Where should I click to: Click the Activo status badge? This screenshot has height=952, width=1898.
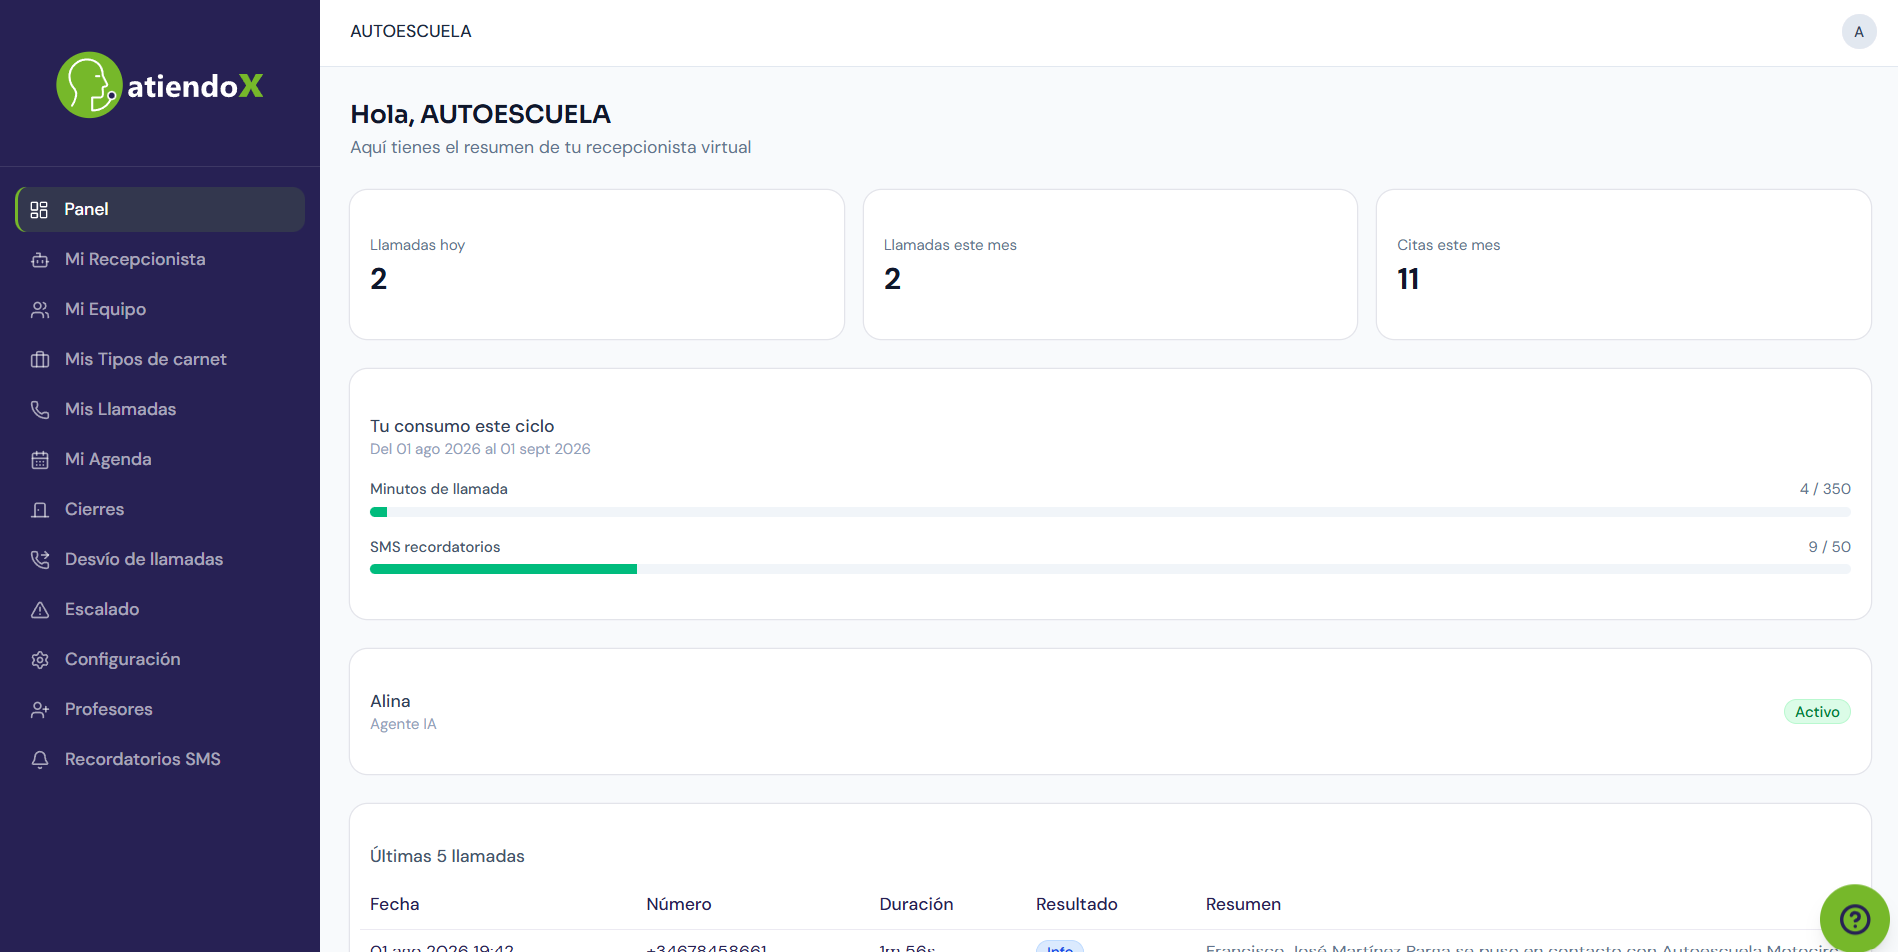click(1817, 712)
